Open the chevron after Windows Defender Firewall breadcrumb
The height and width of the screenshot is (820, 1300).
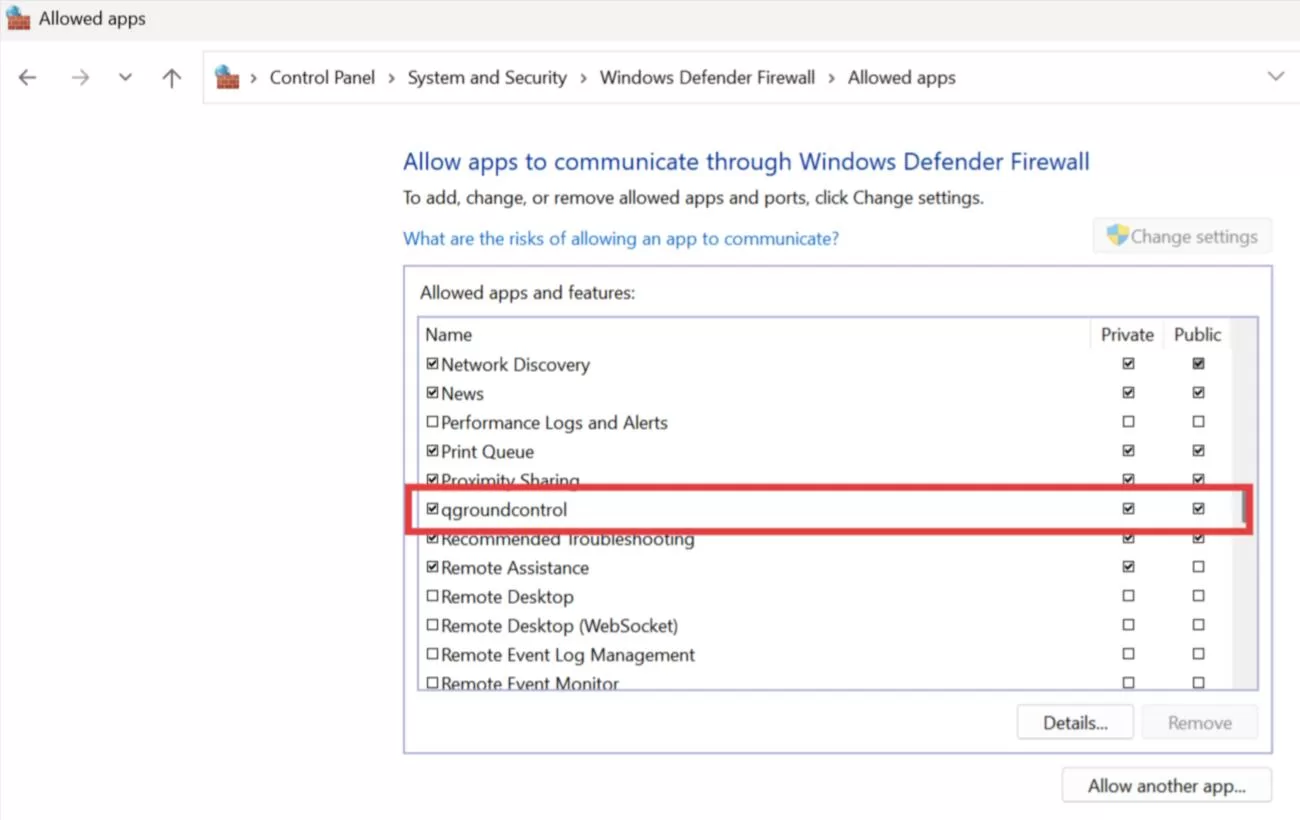click(831, 78)
